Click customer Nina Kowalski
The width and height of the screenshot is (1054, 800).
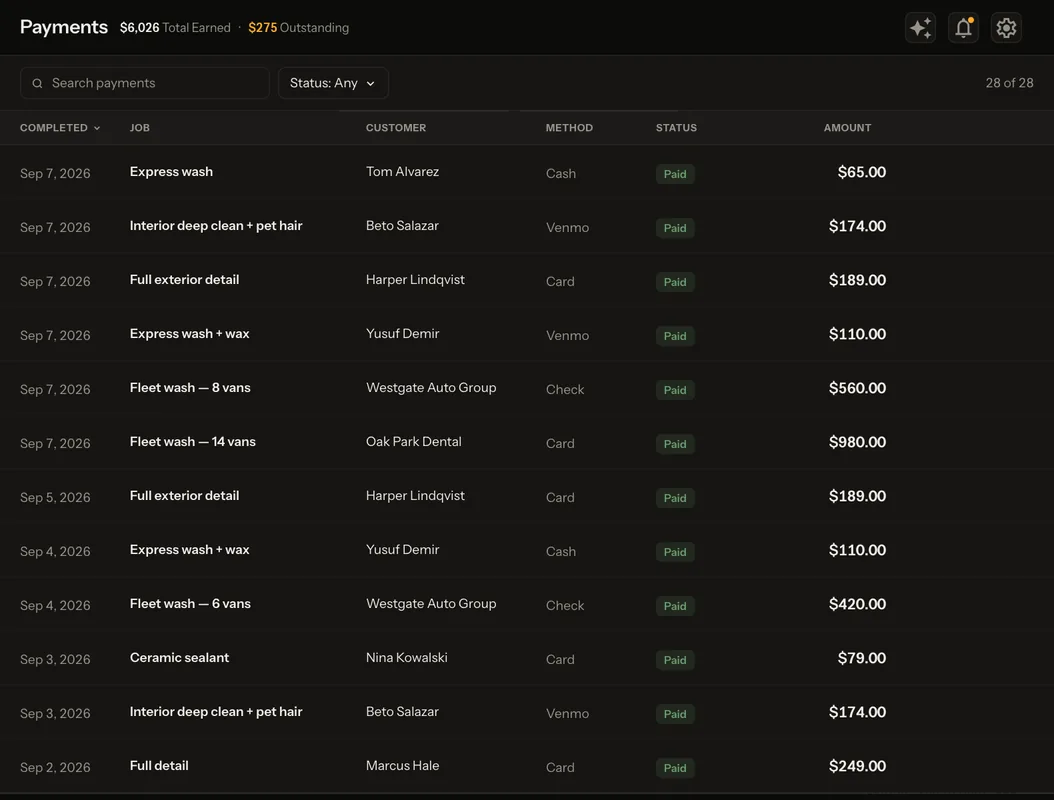point(407,657)
